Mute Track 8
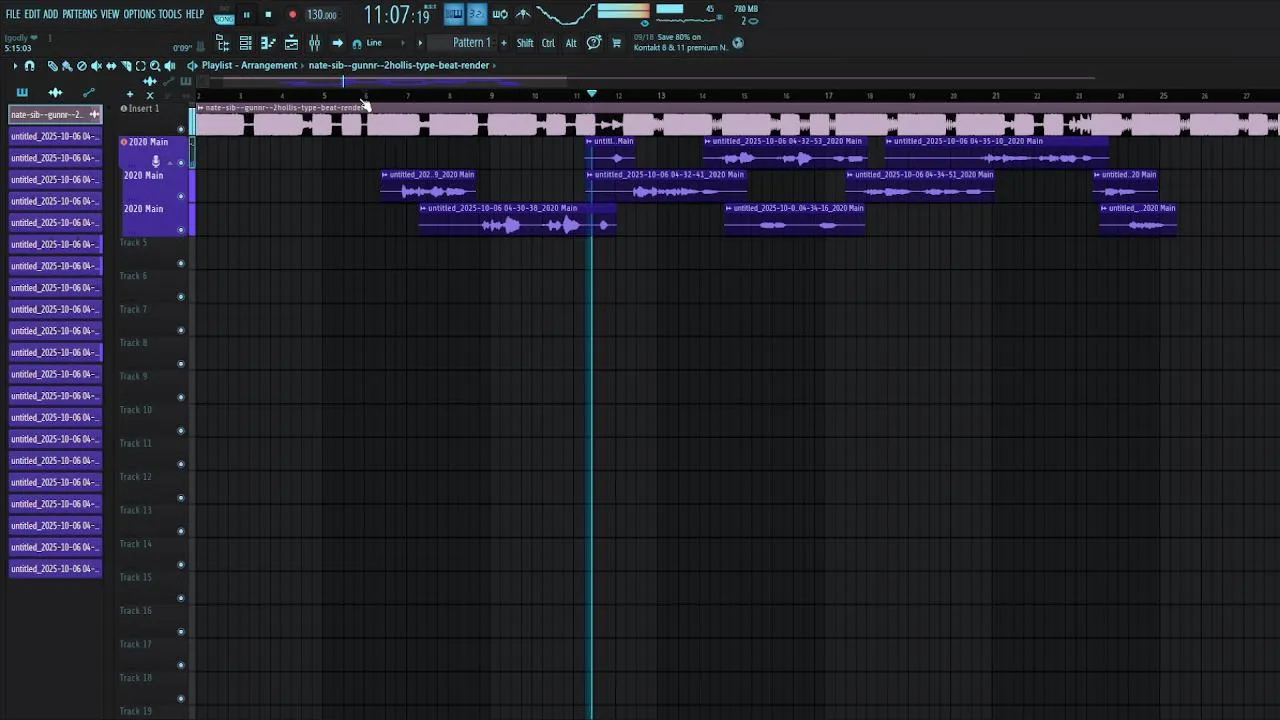 (x=181, y=364)
